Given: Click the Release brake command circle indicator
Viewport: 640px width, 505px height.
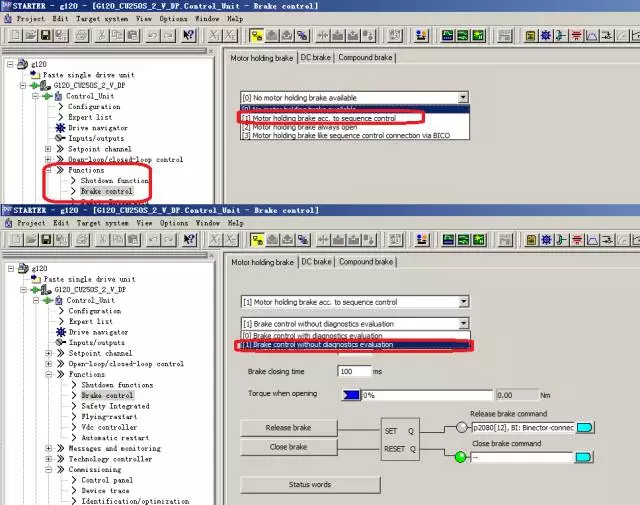Looking at the screenshot, I should pyautogui.click(x=461, y=428).
